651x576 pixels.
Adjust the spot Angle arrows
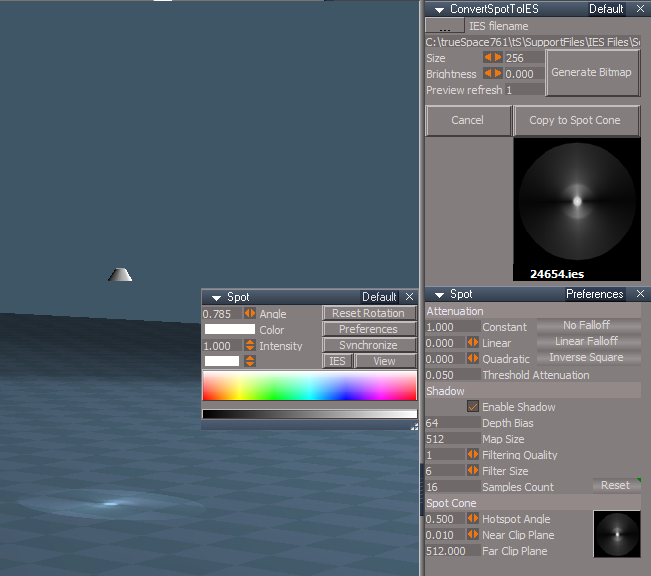pos(250,313)
